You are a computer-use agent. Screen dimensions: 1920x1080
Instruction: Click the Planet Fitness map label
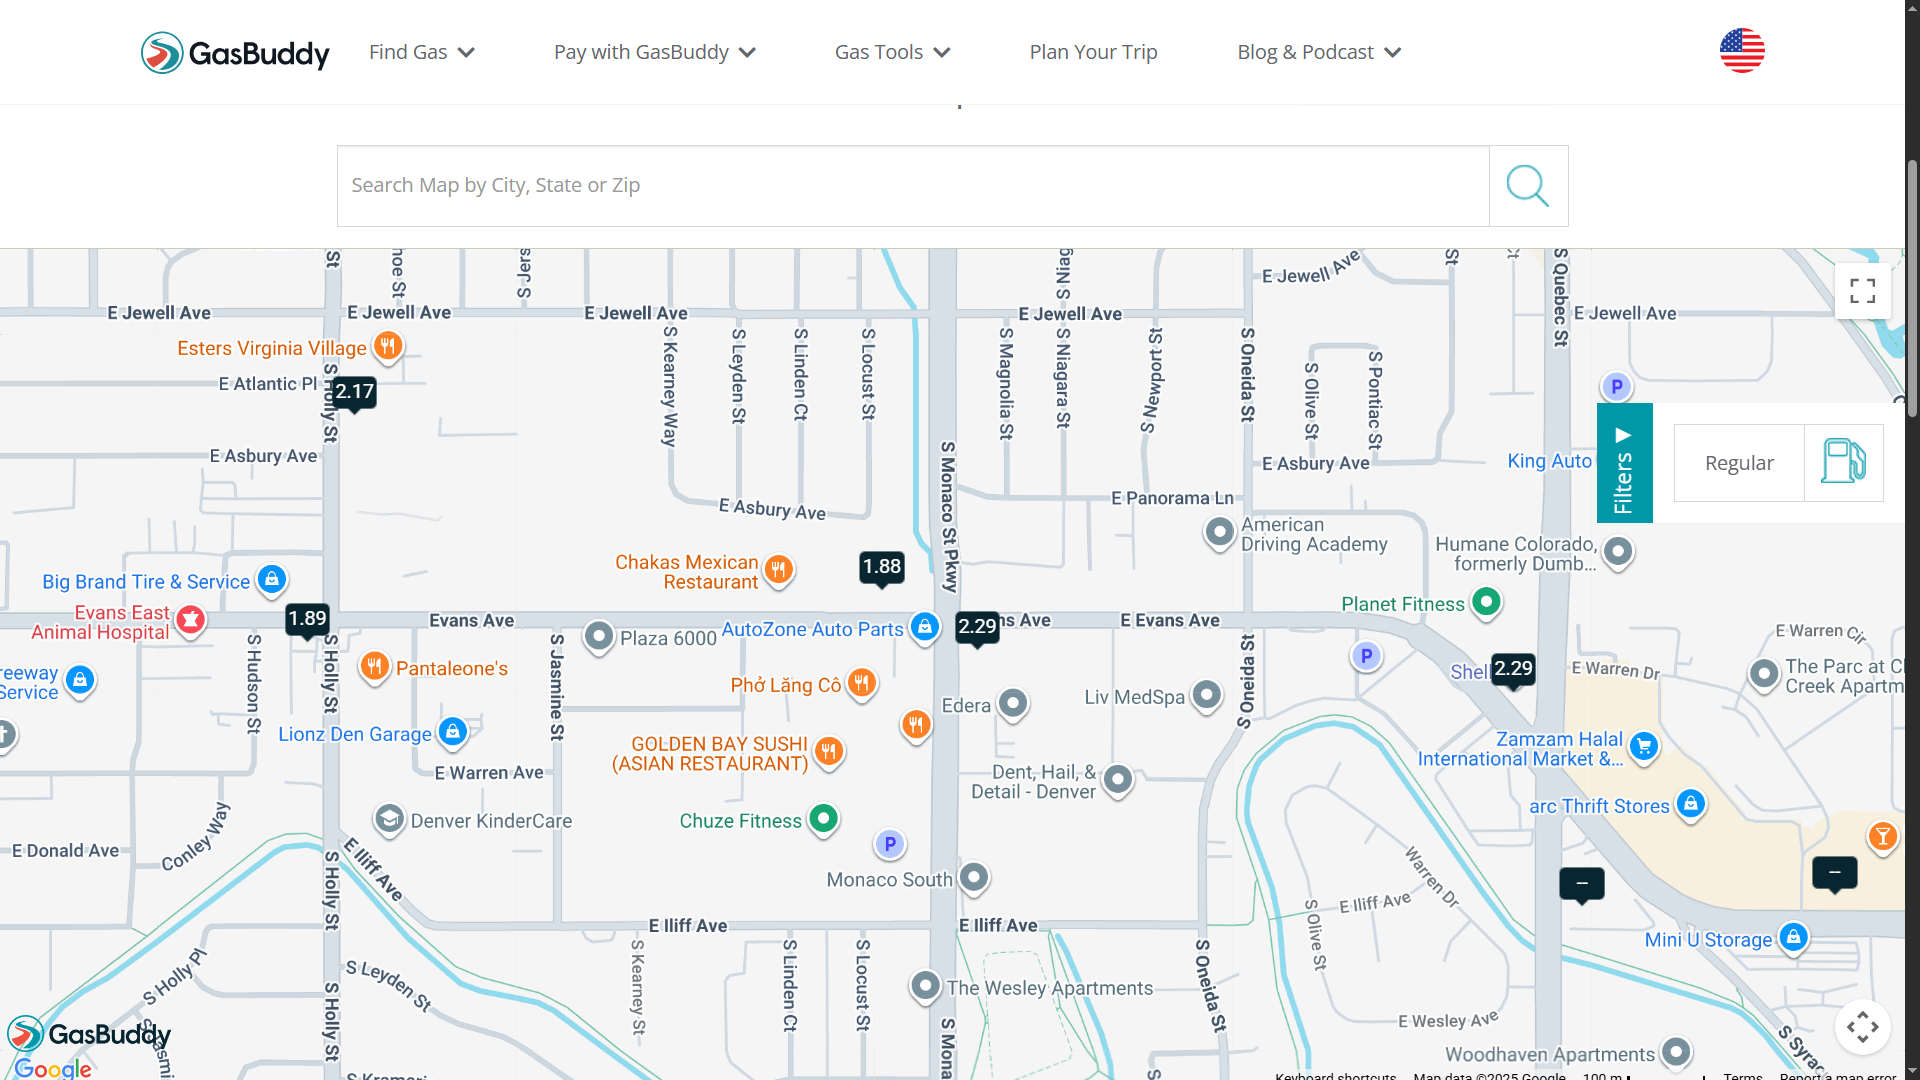point(1402,604)
